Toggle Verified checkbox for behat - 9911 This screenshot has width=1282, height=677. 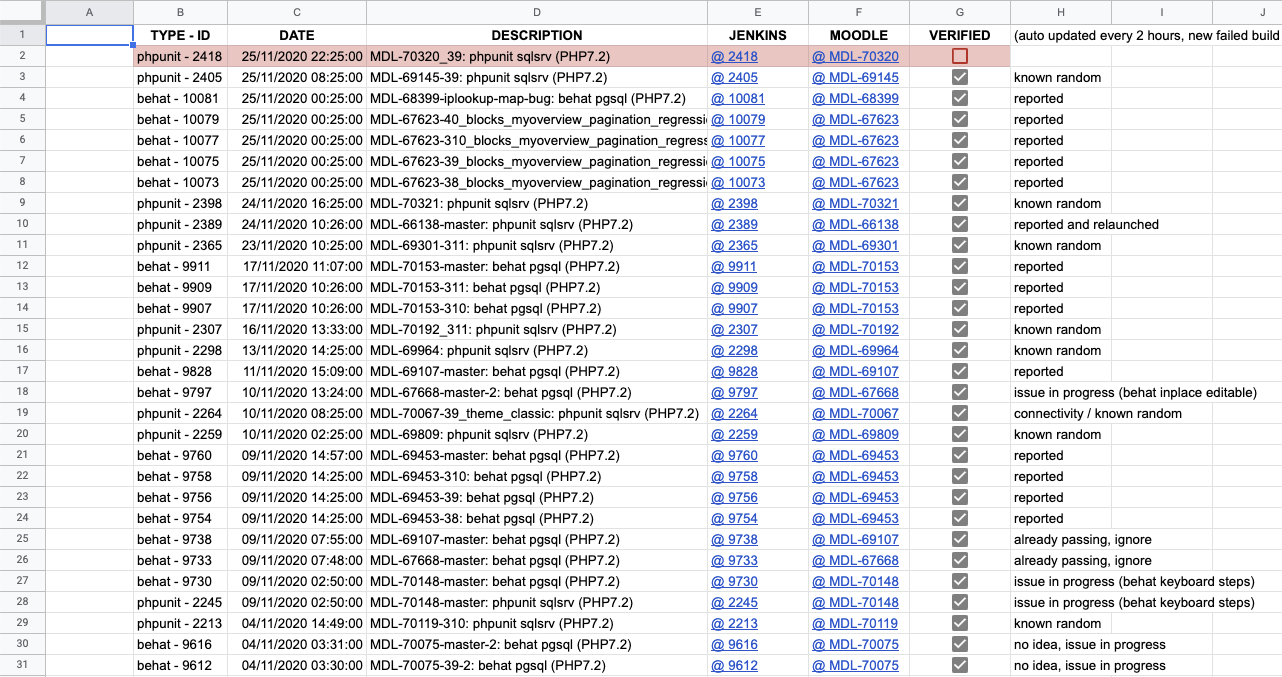960,266
